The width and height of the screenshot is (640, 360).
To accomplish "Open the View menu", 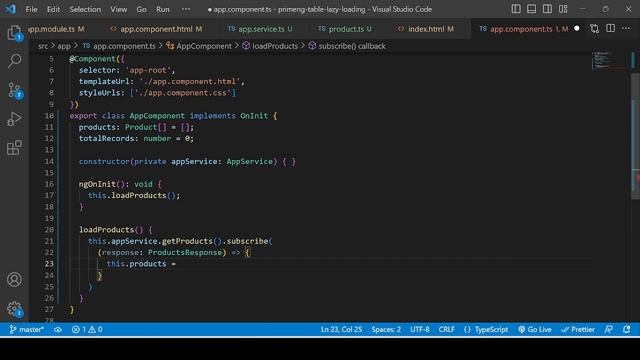I will coord(118,9).
